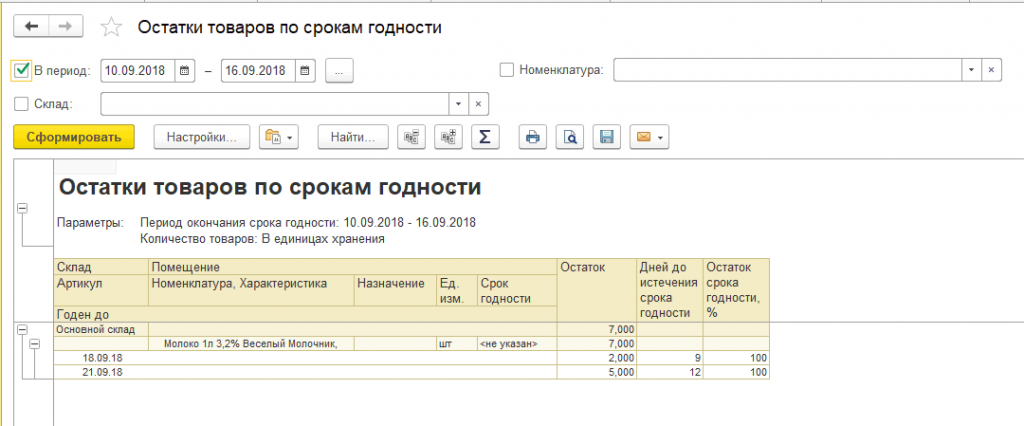The height and width of the screenshot is (426, 1024).
Task: Click the 'Сформировать' button
Action: click(x=74, y=137)
